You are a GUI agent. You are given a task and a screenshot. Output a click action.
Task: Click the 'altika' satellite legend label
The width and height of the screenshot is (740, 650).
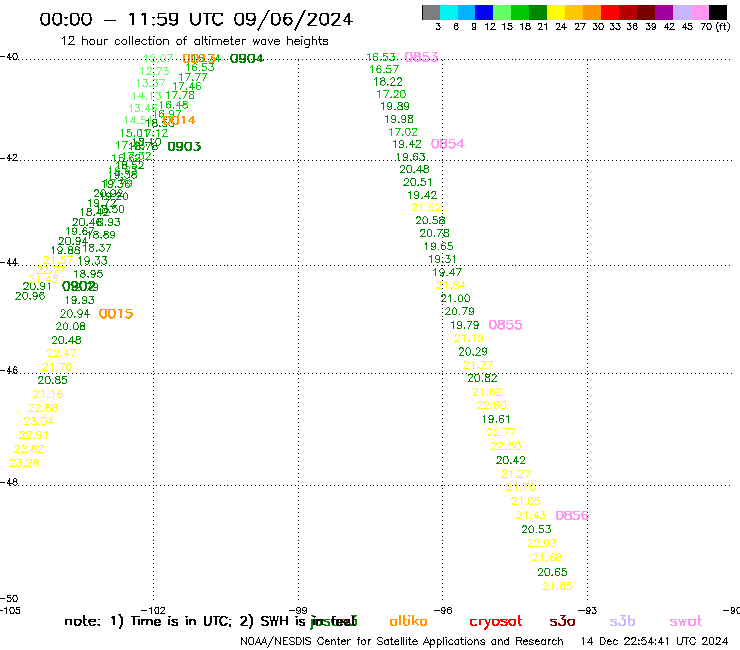[x=408, y=621]
